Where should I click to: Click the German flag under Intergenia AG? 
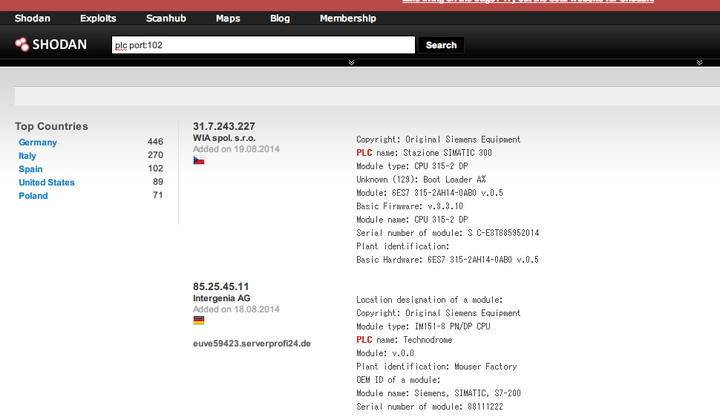(199, 321)
